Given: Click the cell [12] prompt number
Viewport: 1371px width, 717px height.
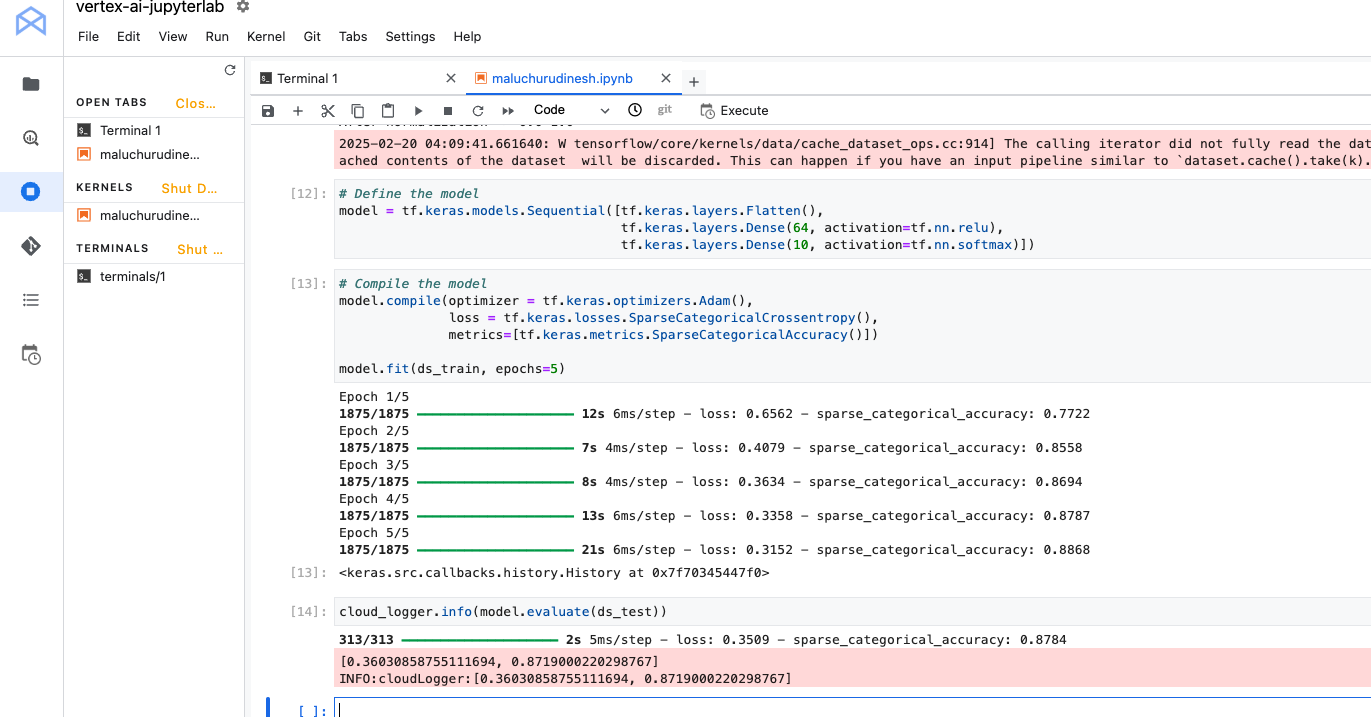Looking at the screenshot, I should coord(310,193).
